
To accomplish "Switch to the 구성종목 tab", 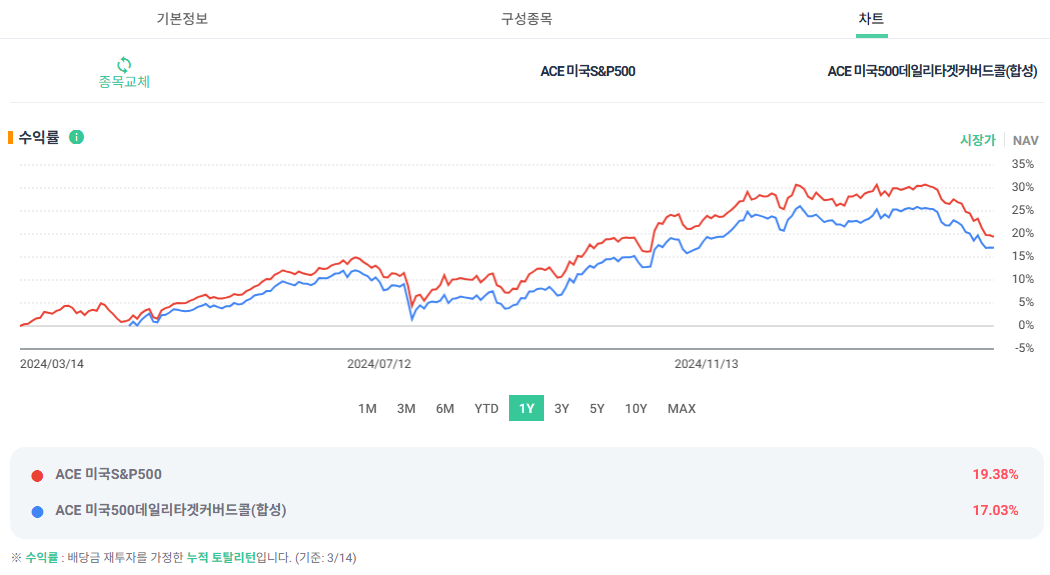I will (x=526, y=19).
